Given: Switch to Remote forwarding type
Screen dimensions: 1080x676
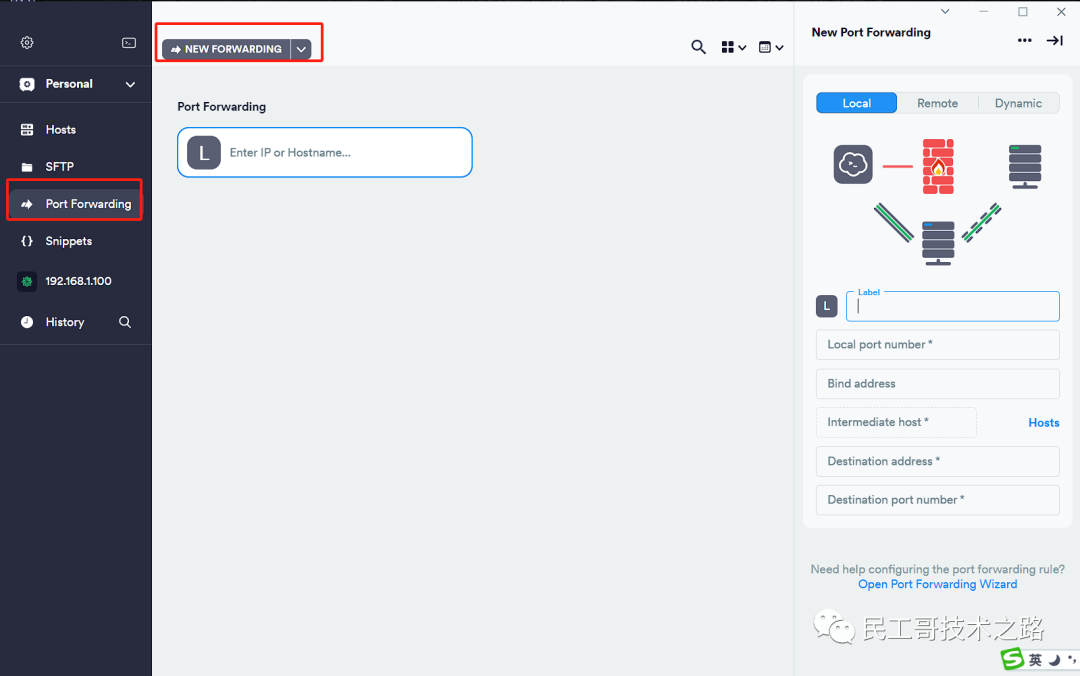Looking at the screenshot, I should click(x=937, y=103).
